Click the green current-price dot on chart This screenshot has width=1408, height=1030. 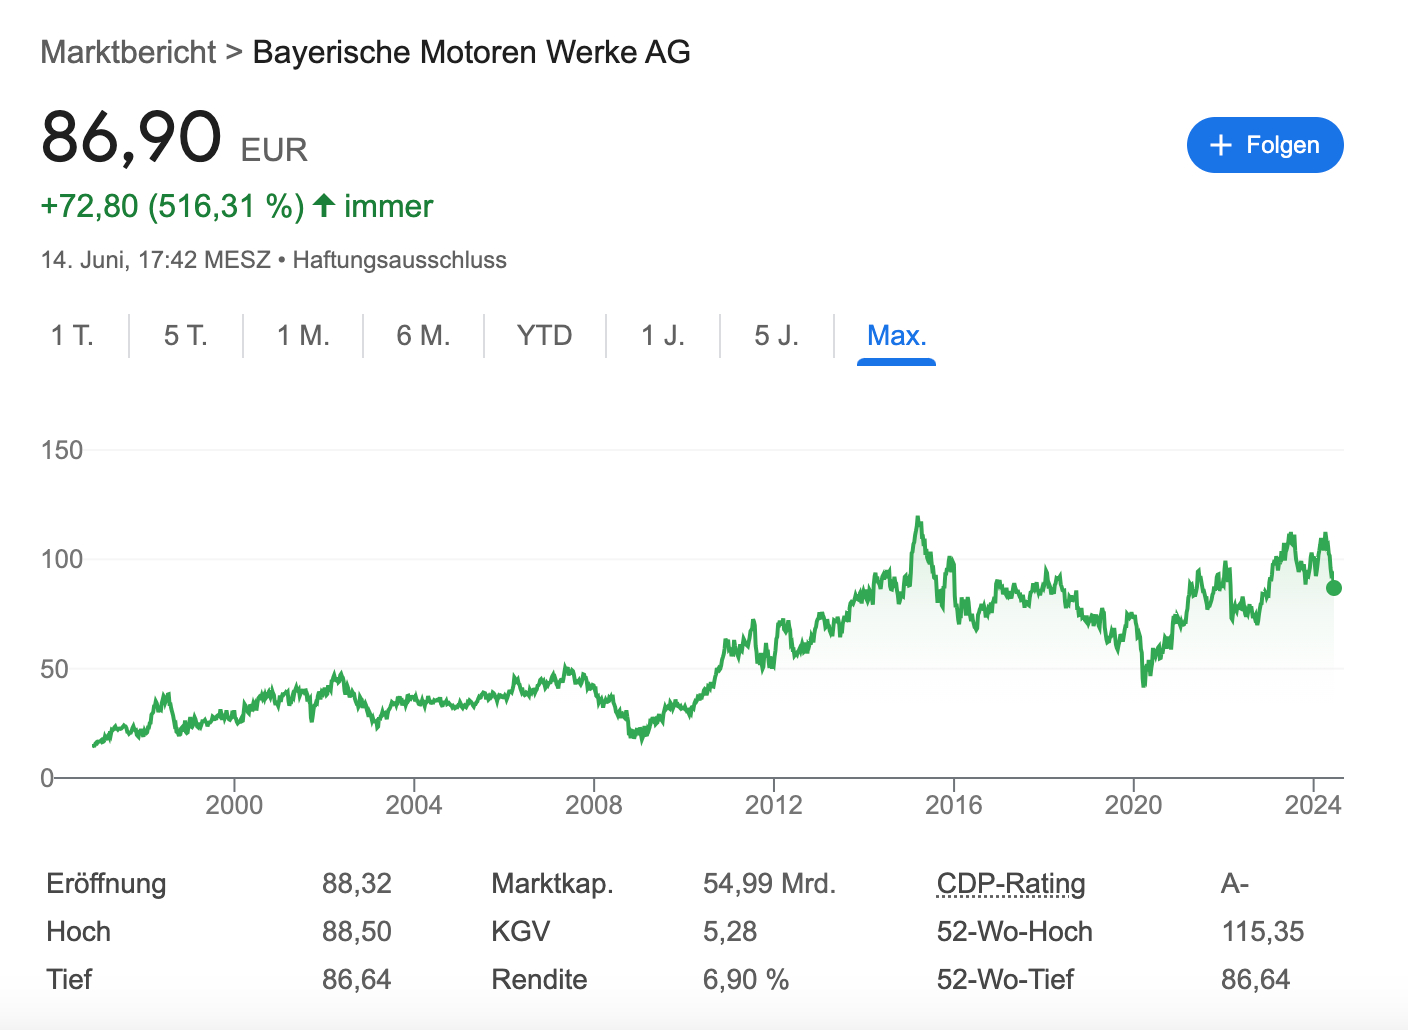coord(1333,588)
